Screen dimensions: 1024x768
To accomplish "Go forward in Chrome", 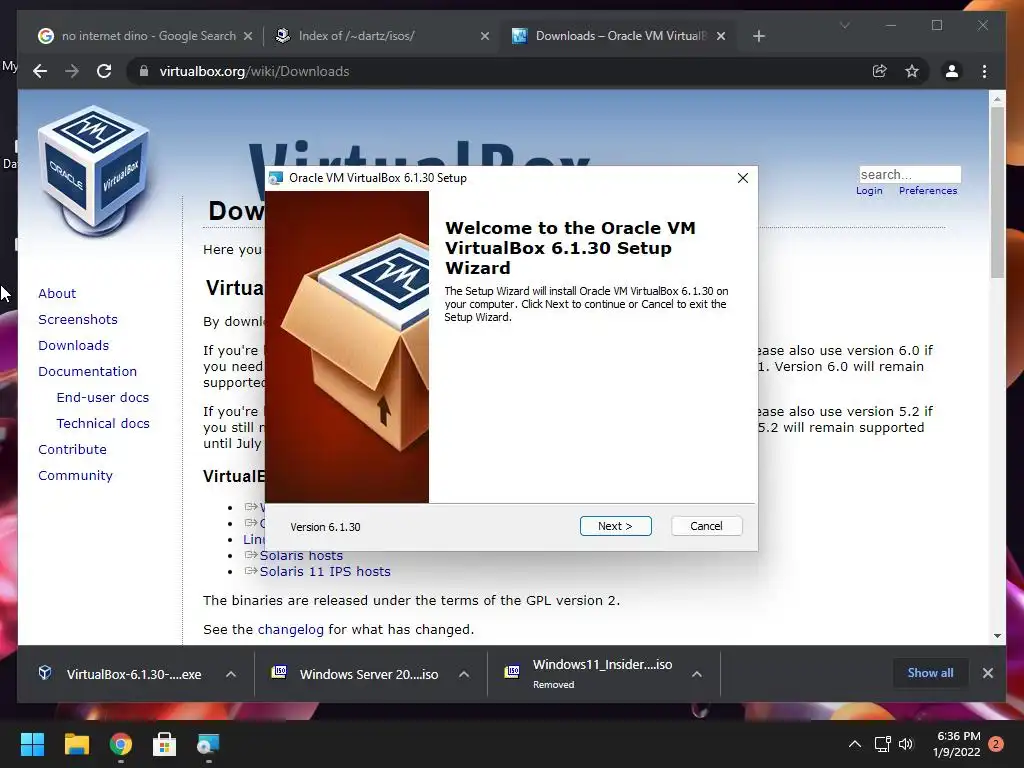I will point(72,71).
